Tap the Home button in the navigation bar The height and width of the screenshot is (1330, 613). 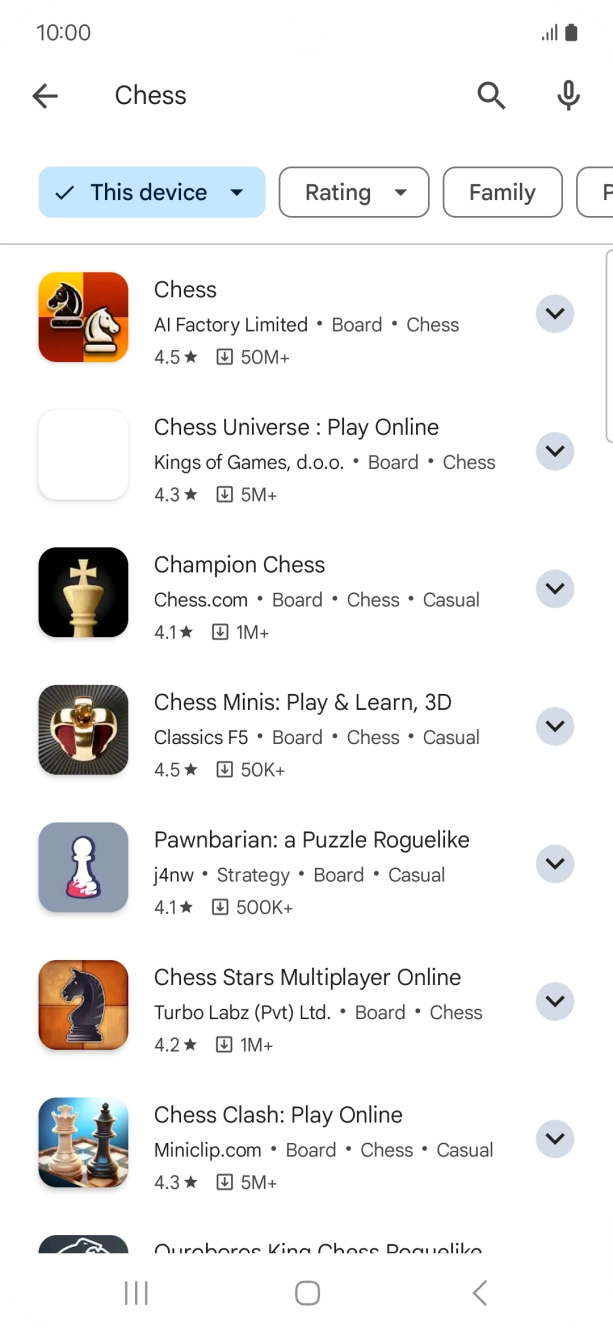[x=306, y=1292]
